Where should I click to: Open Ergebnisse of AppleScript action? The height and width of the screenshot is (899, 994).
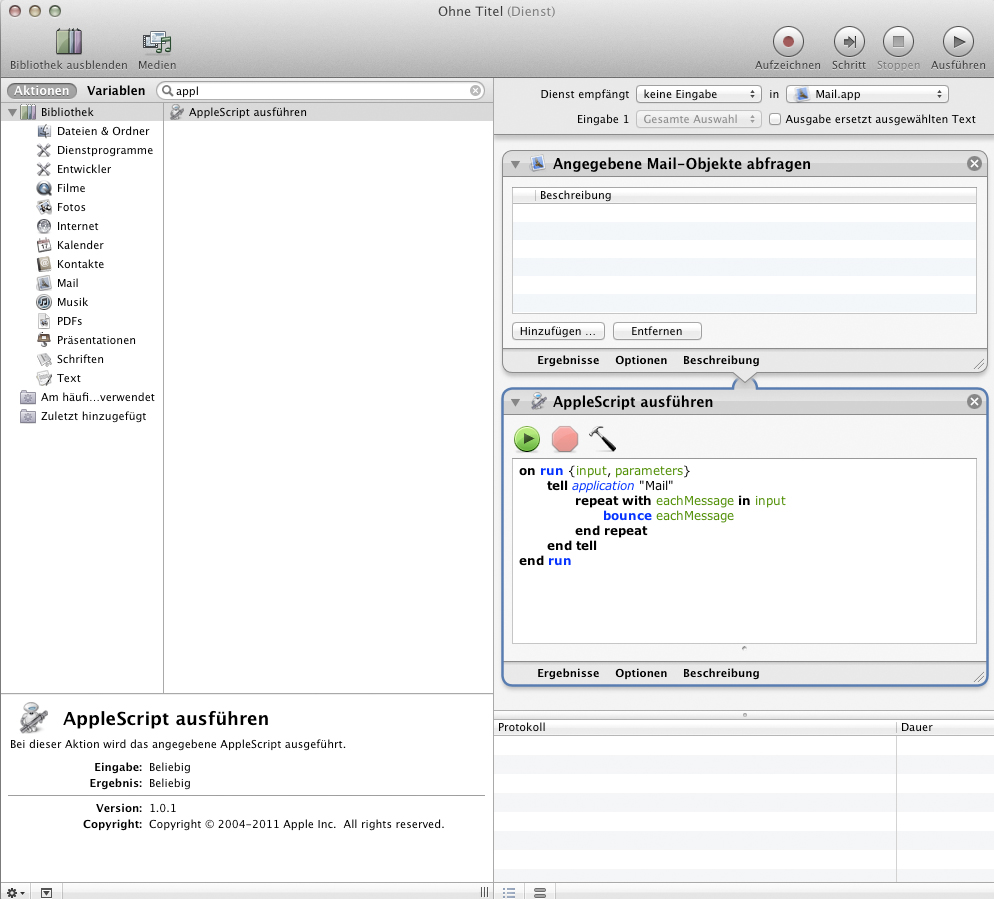pos(568,673)
